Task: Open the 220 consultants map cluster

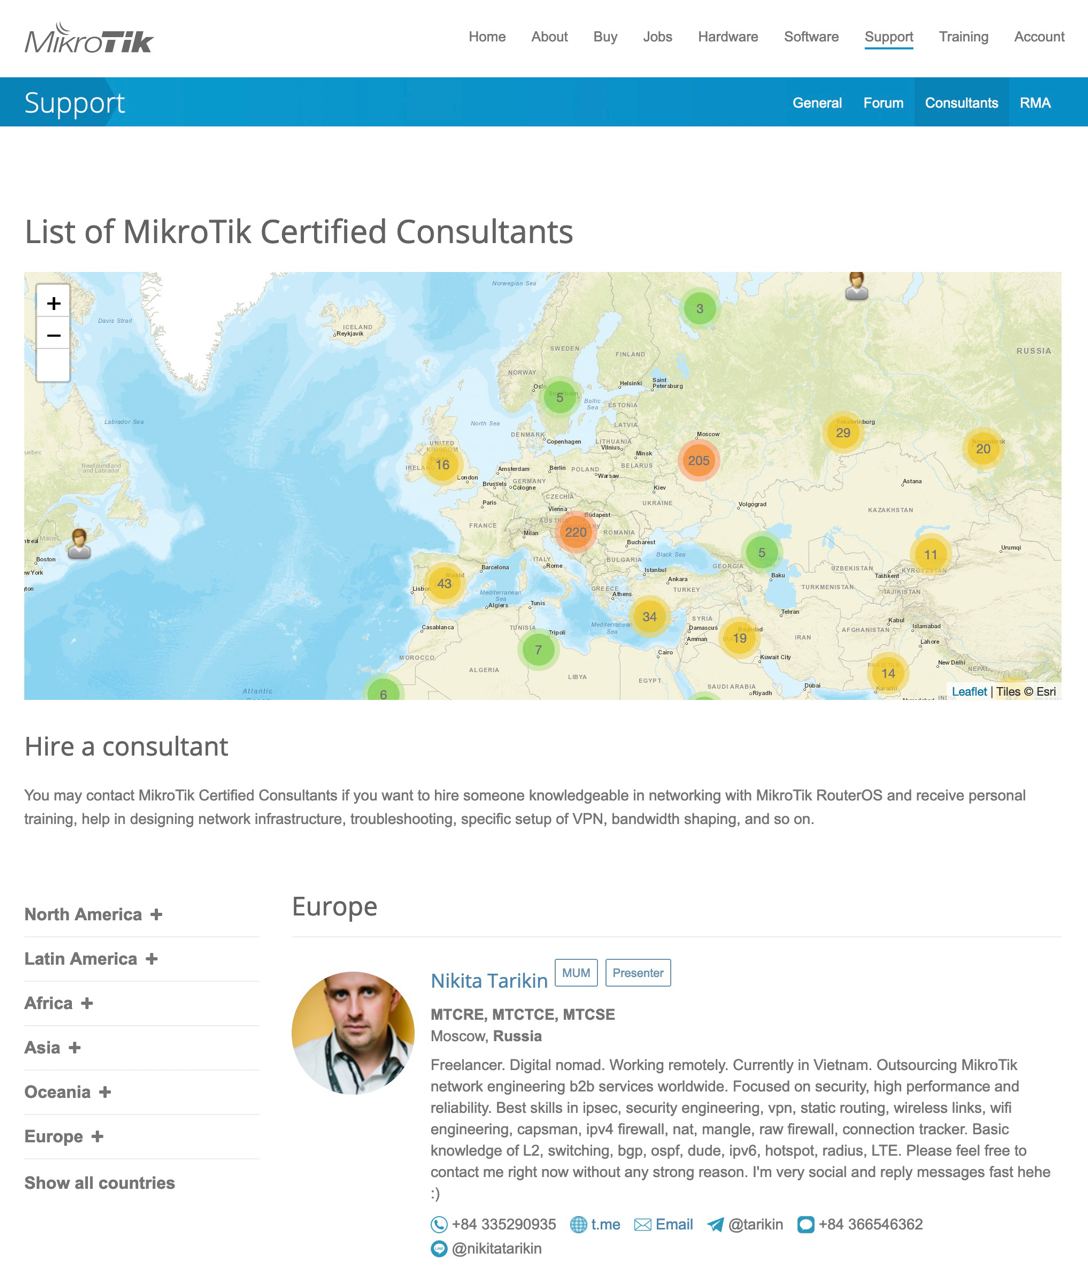Action: [576, 532]
